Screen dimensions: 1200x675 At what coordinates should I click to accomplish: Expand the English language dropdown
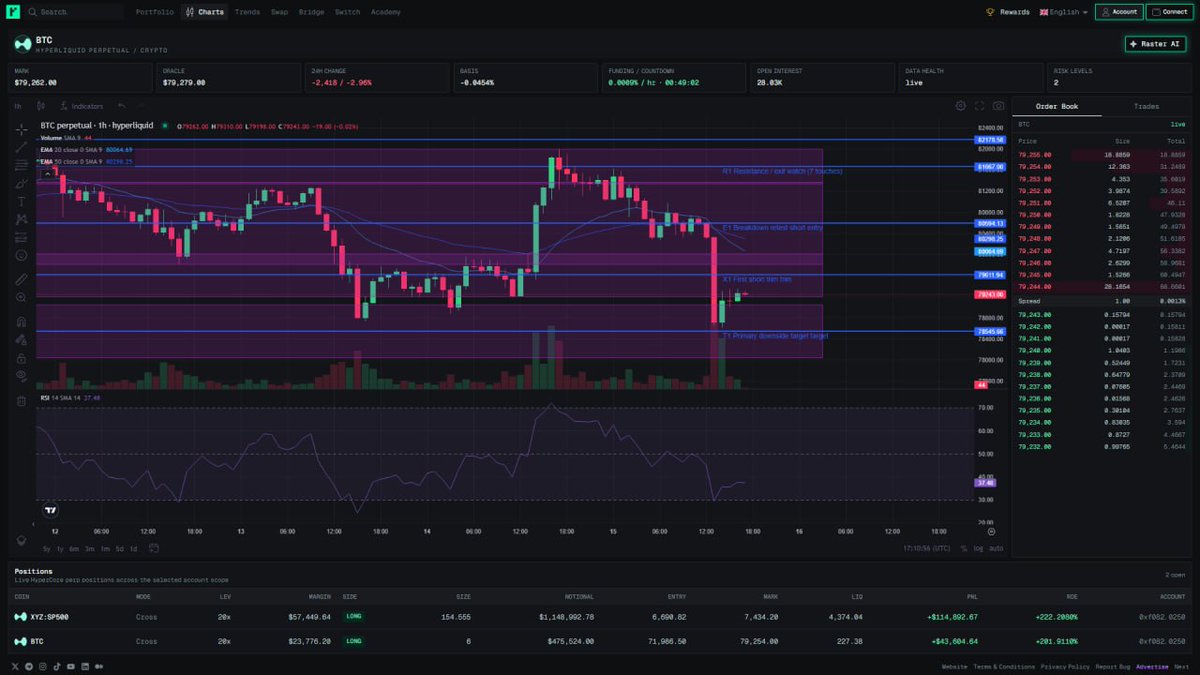tap(1063, 12)
